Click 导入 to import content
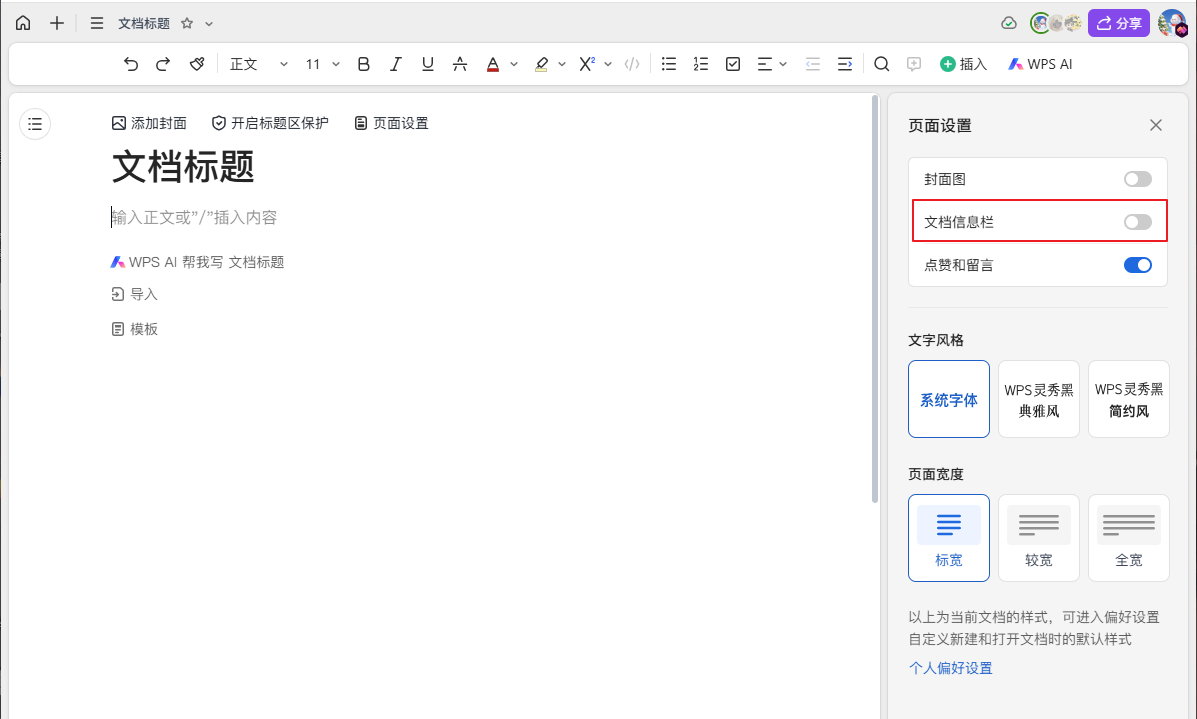This screenshot has height=719, width=1197. click(x=134, y=295)
